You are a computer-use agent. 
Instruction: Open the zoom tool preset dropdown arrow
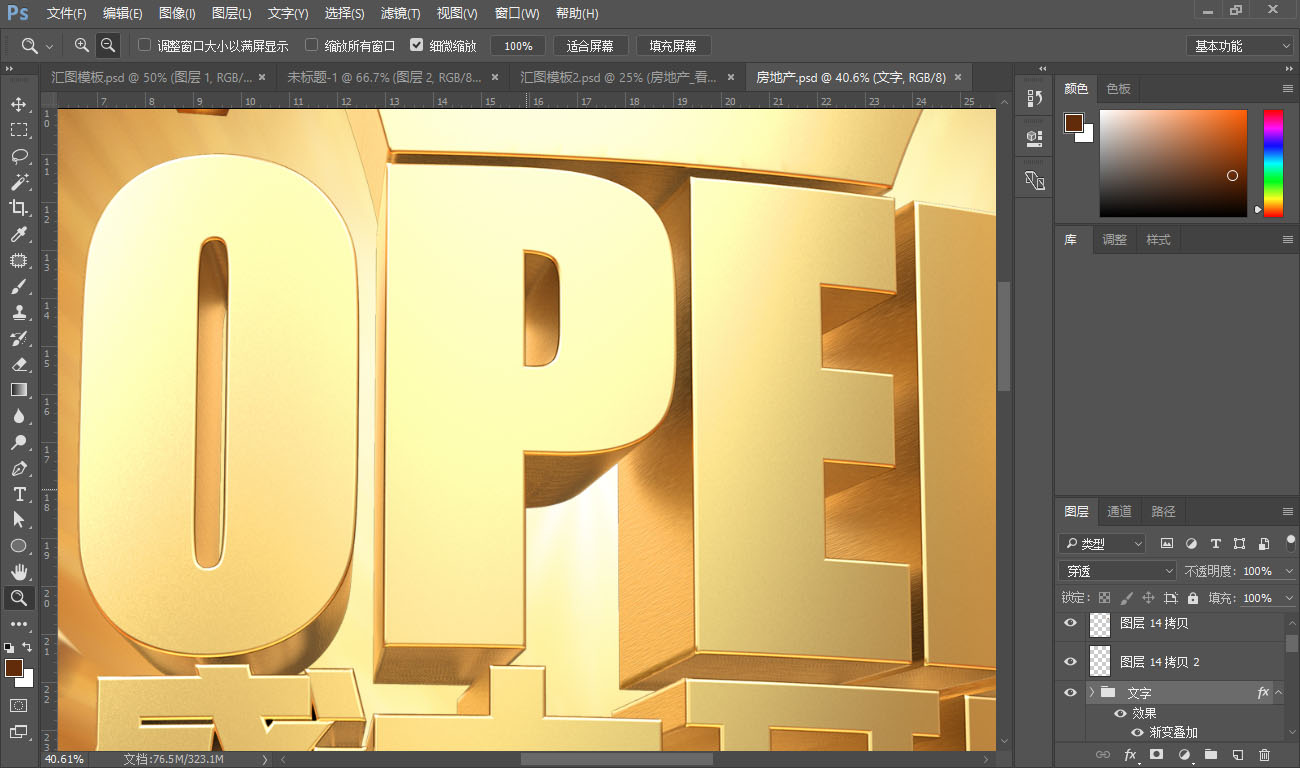pos(49,46)
